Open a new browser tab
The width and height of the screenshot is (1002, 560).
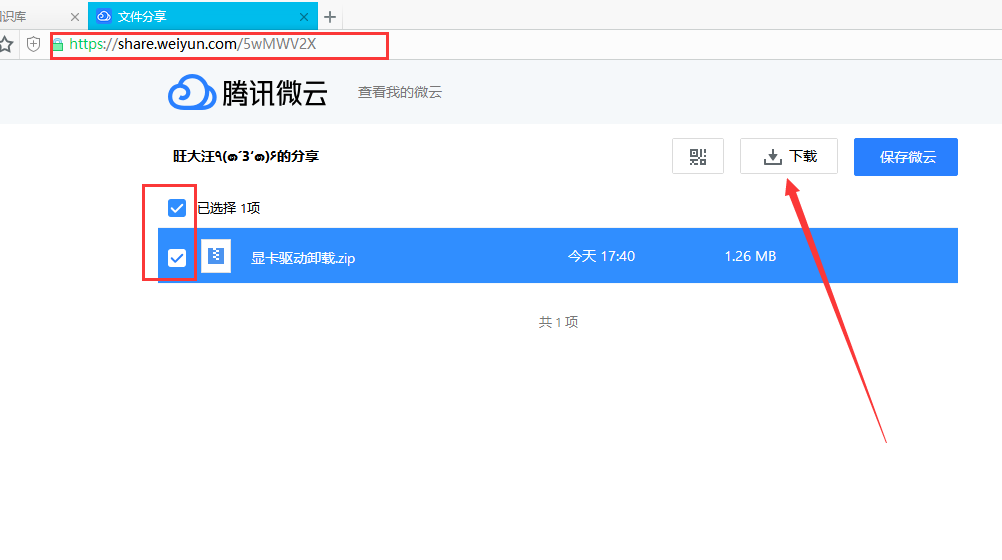tap(330, 17)
